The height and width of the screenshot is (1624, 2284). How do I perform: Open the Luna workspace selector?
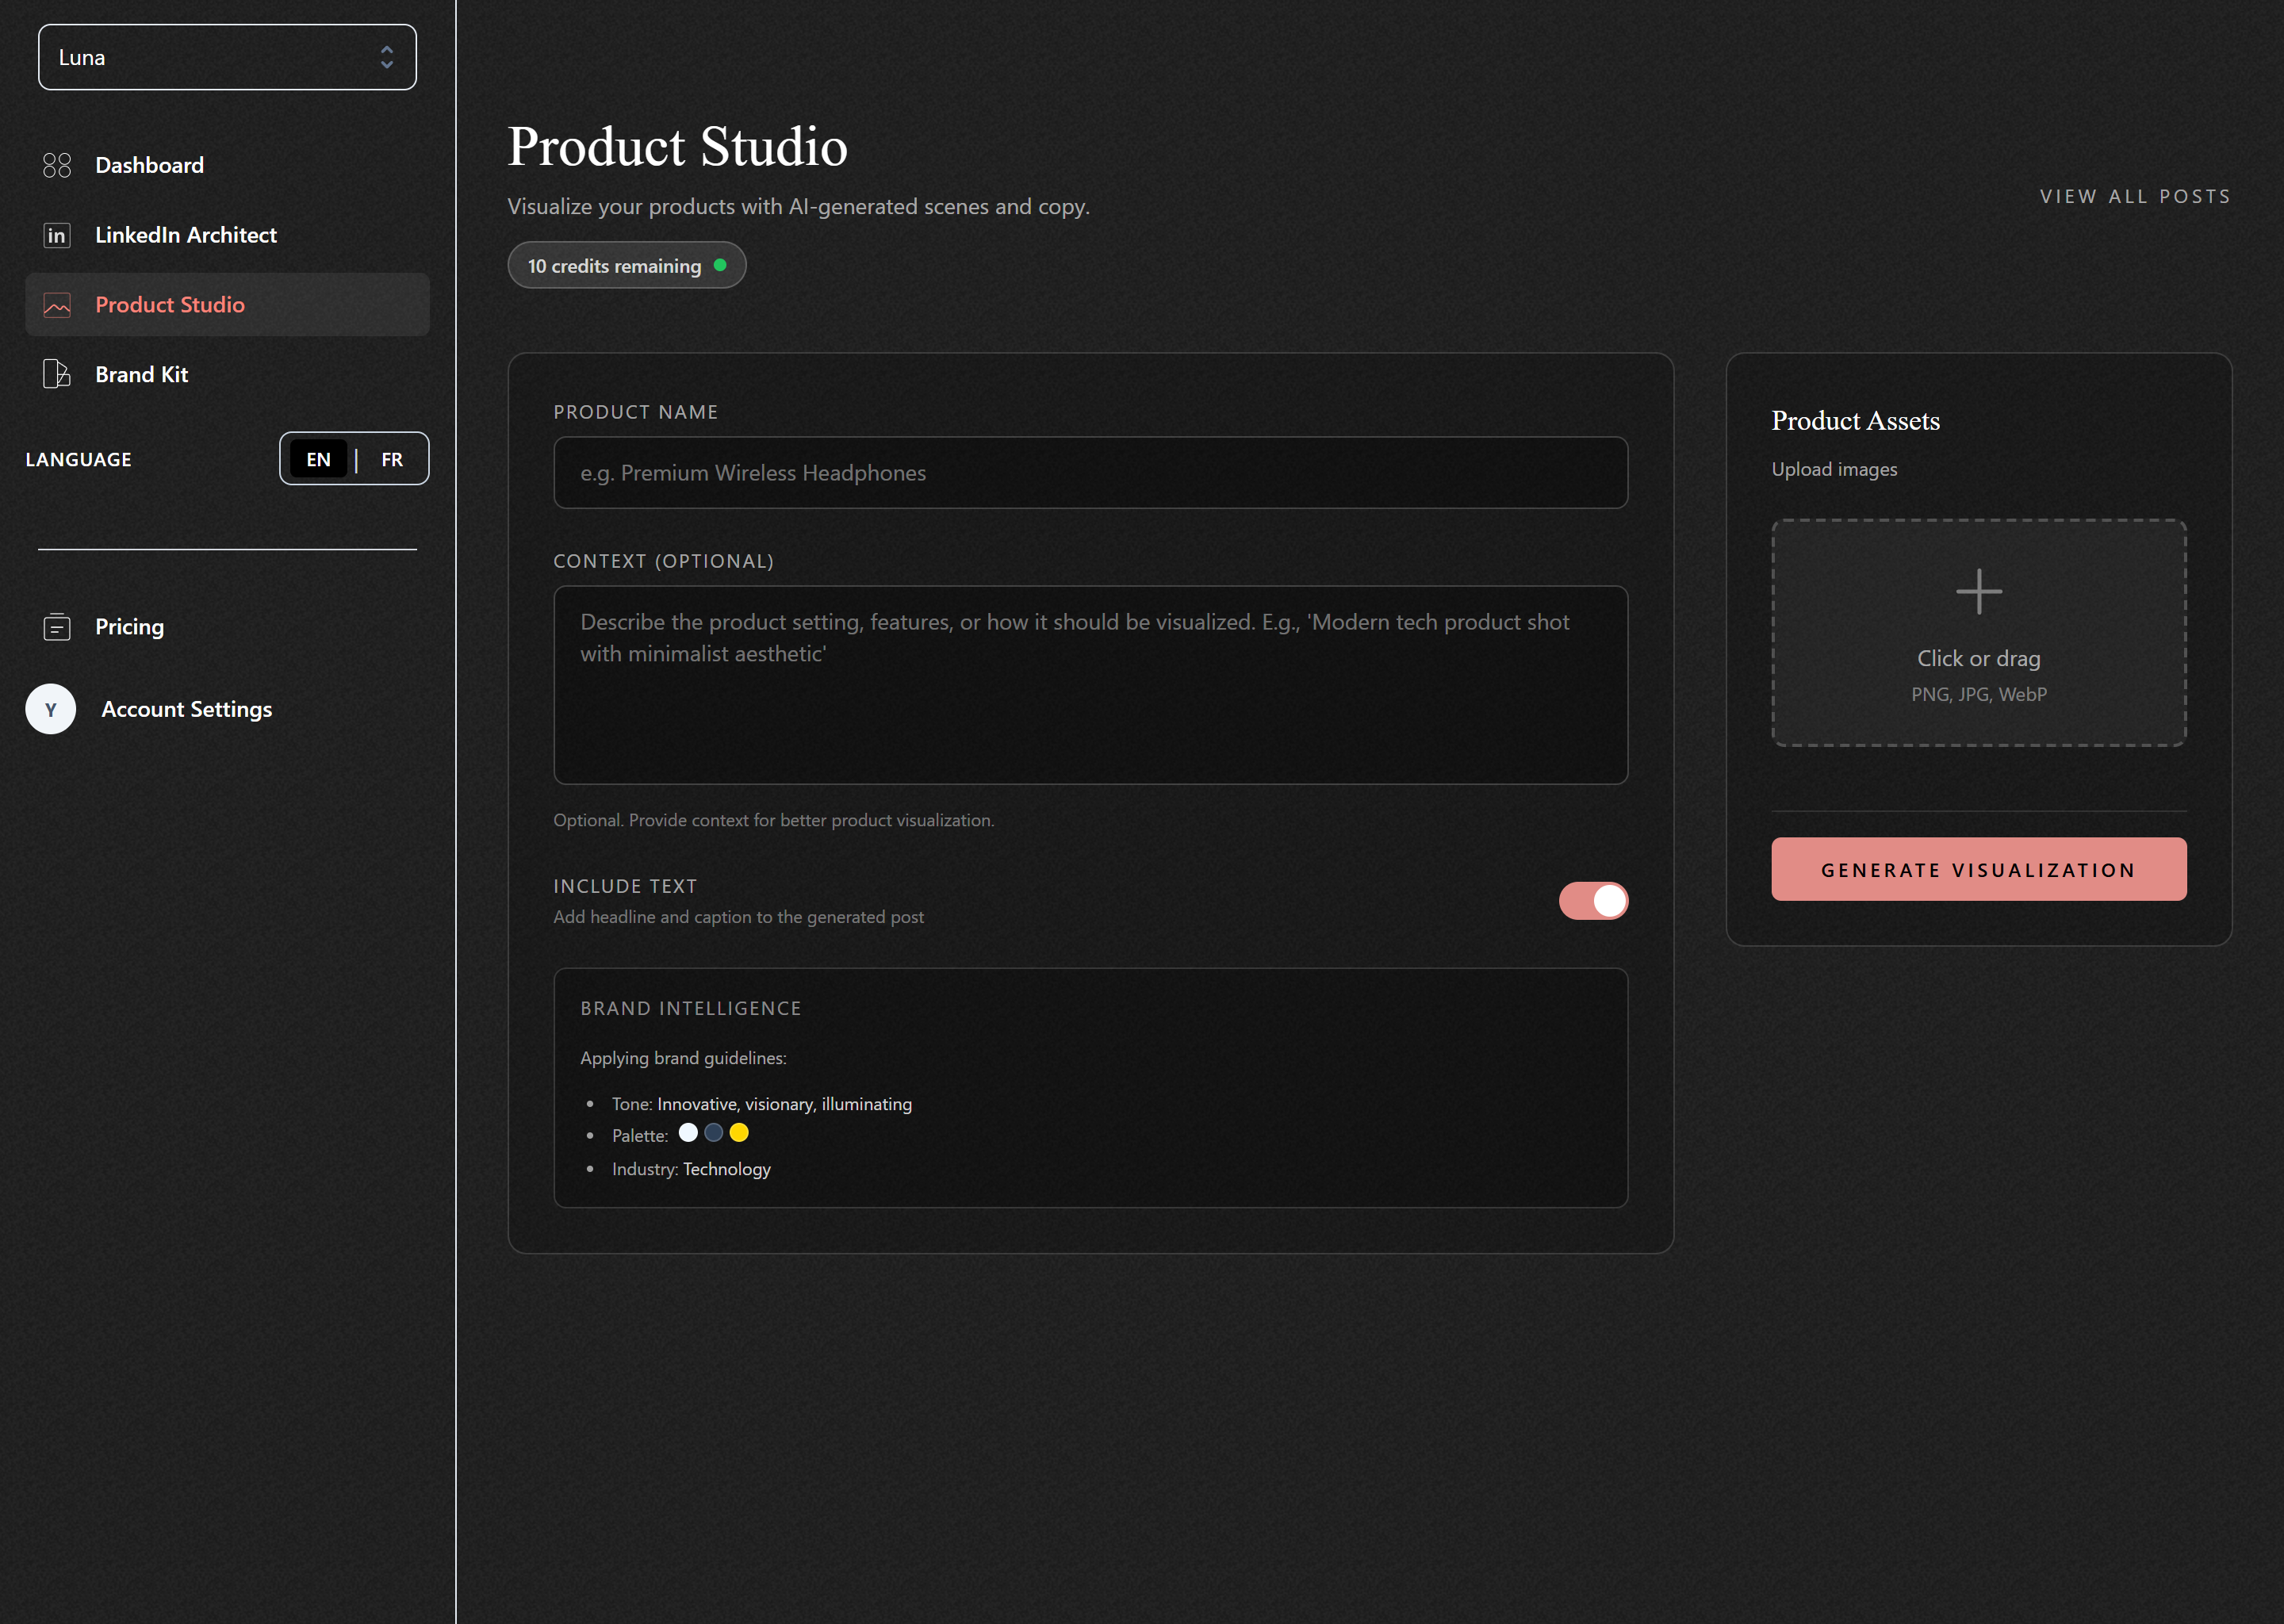[x=227, y=57]
